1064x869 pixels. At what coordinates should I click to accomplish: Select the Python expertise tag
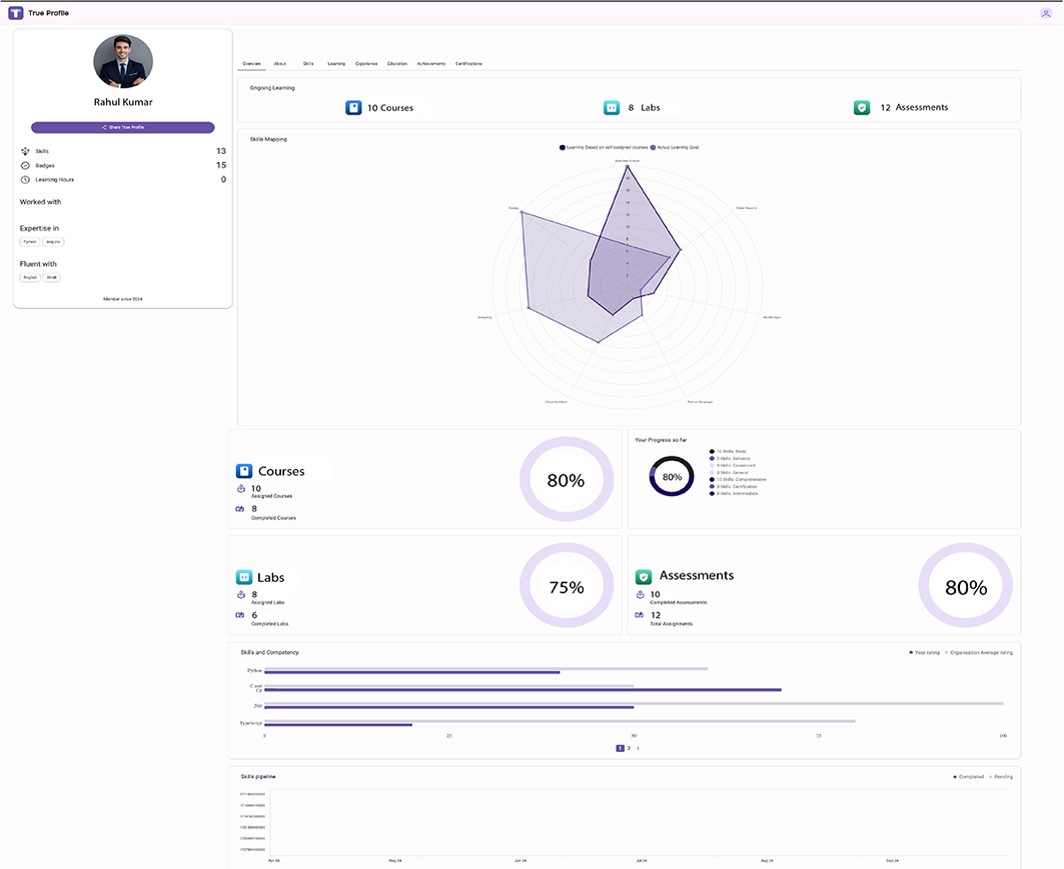(x=30, y=242)
